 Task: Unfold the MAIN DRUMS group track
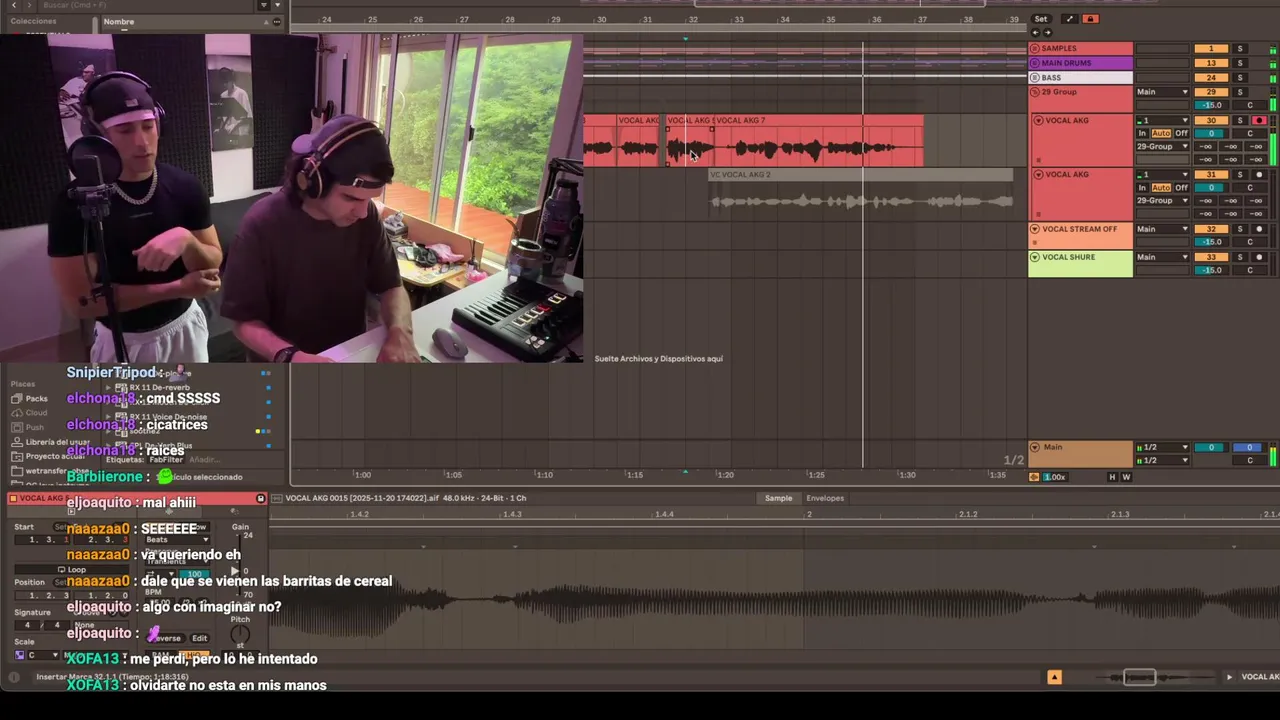pos(1035,63)
